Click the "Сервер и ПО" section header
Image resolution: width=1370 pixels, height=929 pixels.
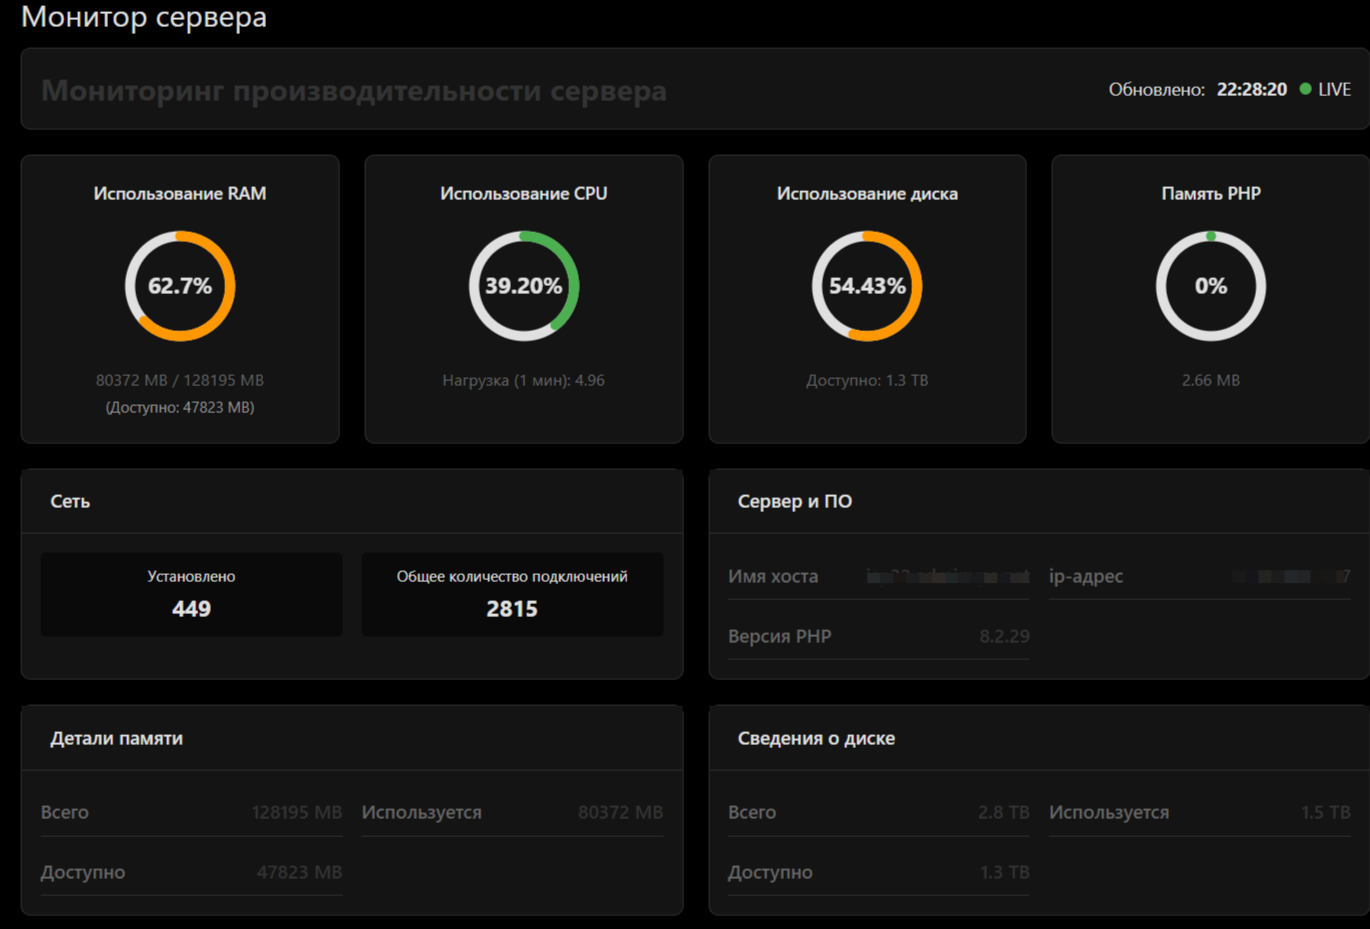[795, 501]
